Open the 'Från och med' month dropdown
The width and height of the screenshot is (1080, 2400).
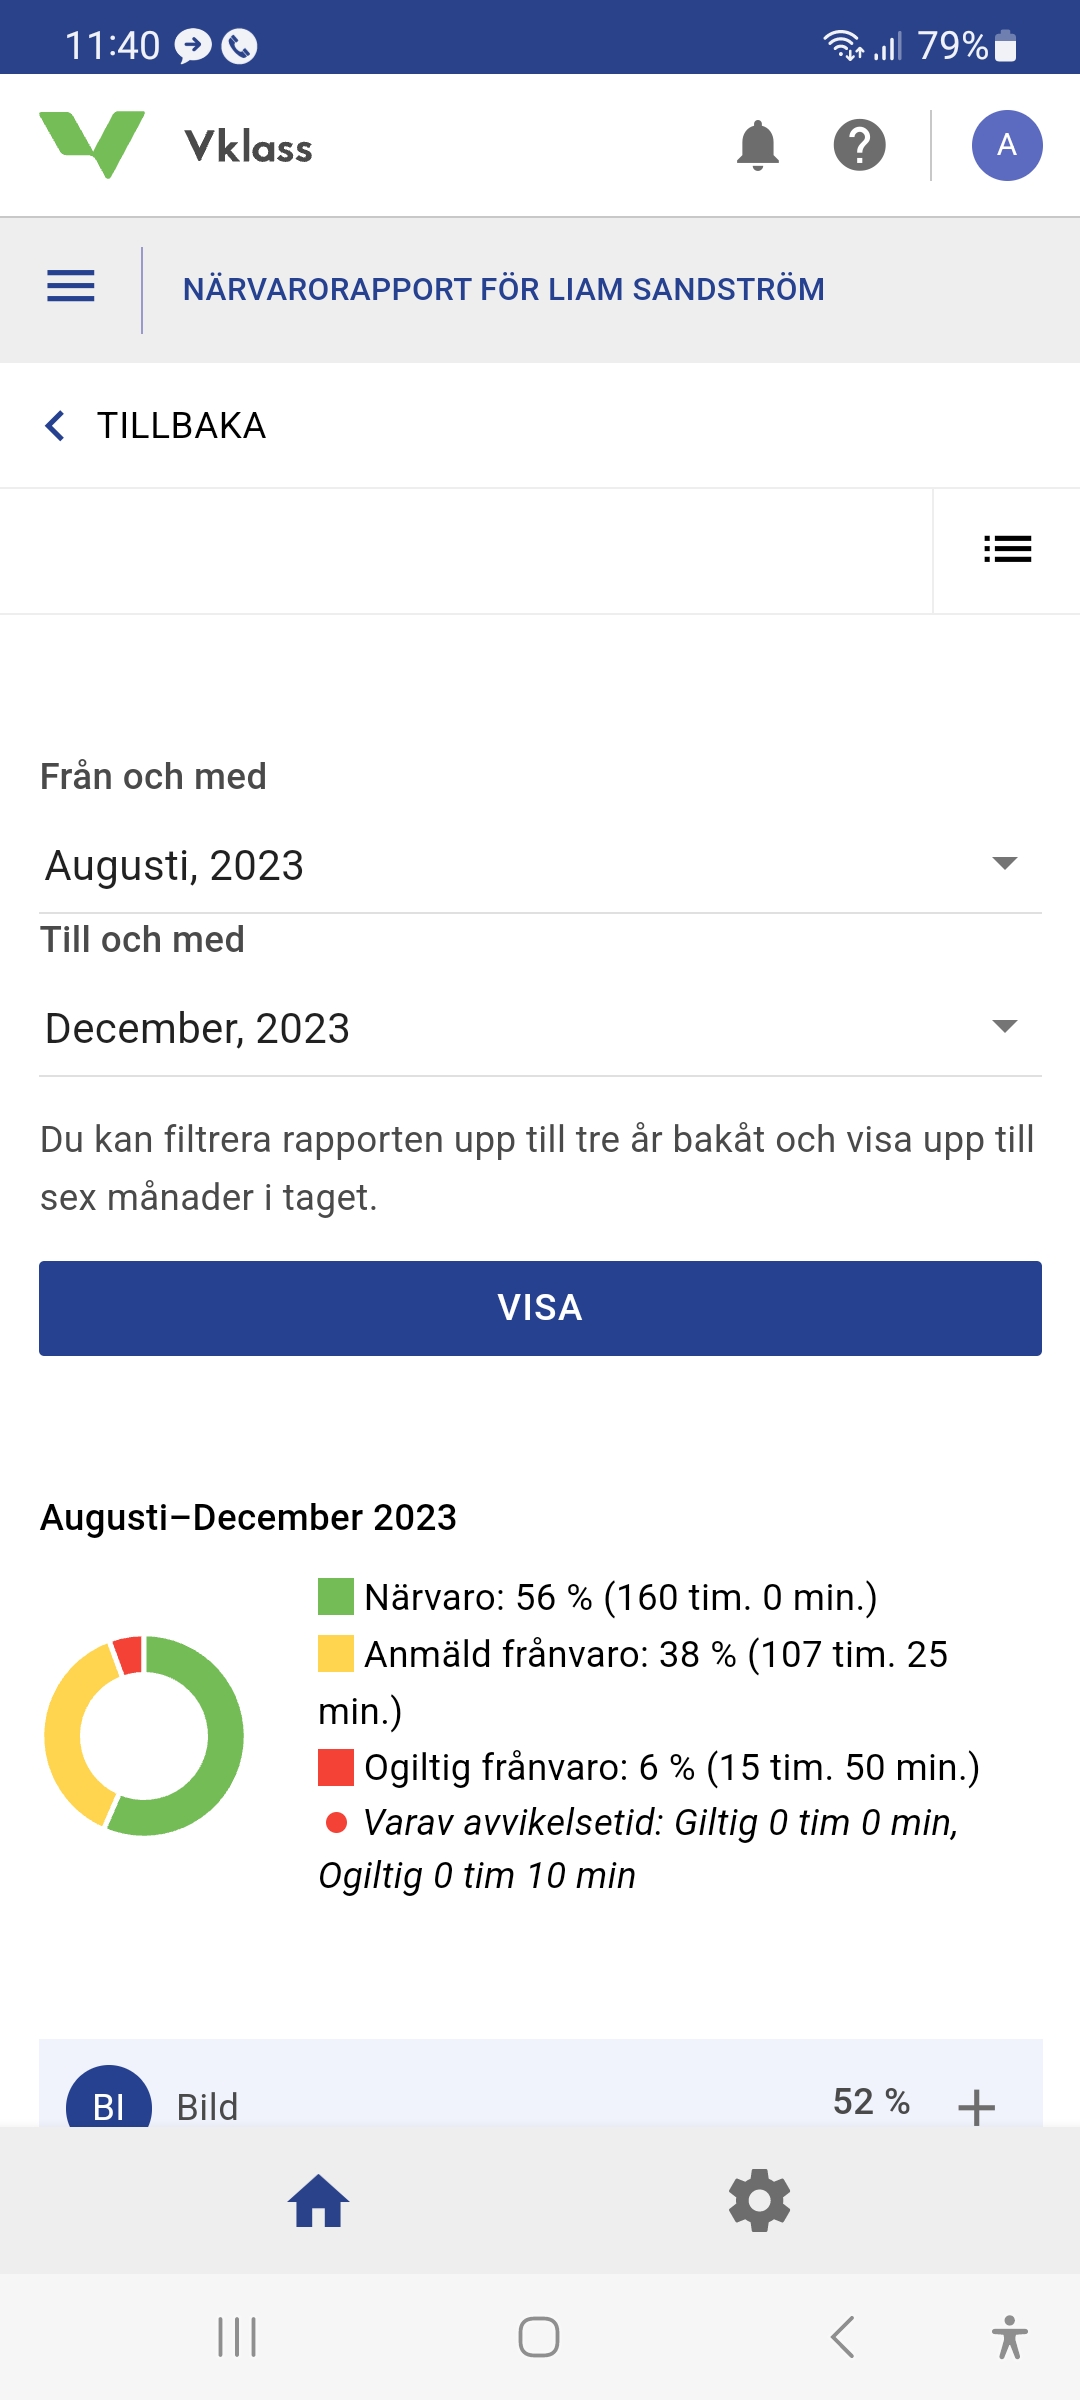click(x=540, y=865)
